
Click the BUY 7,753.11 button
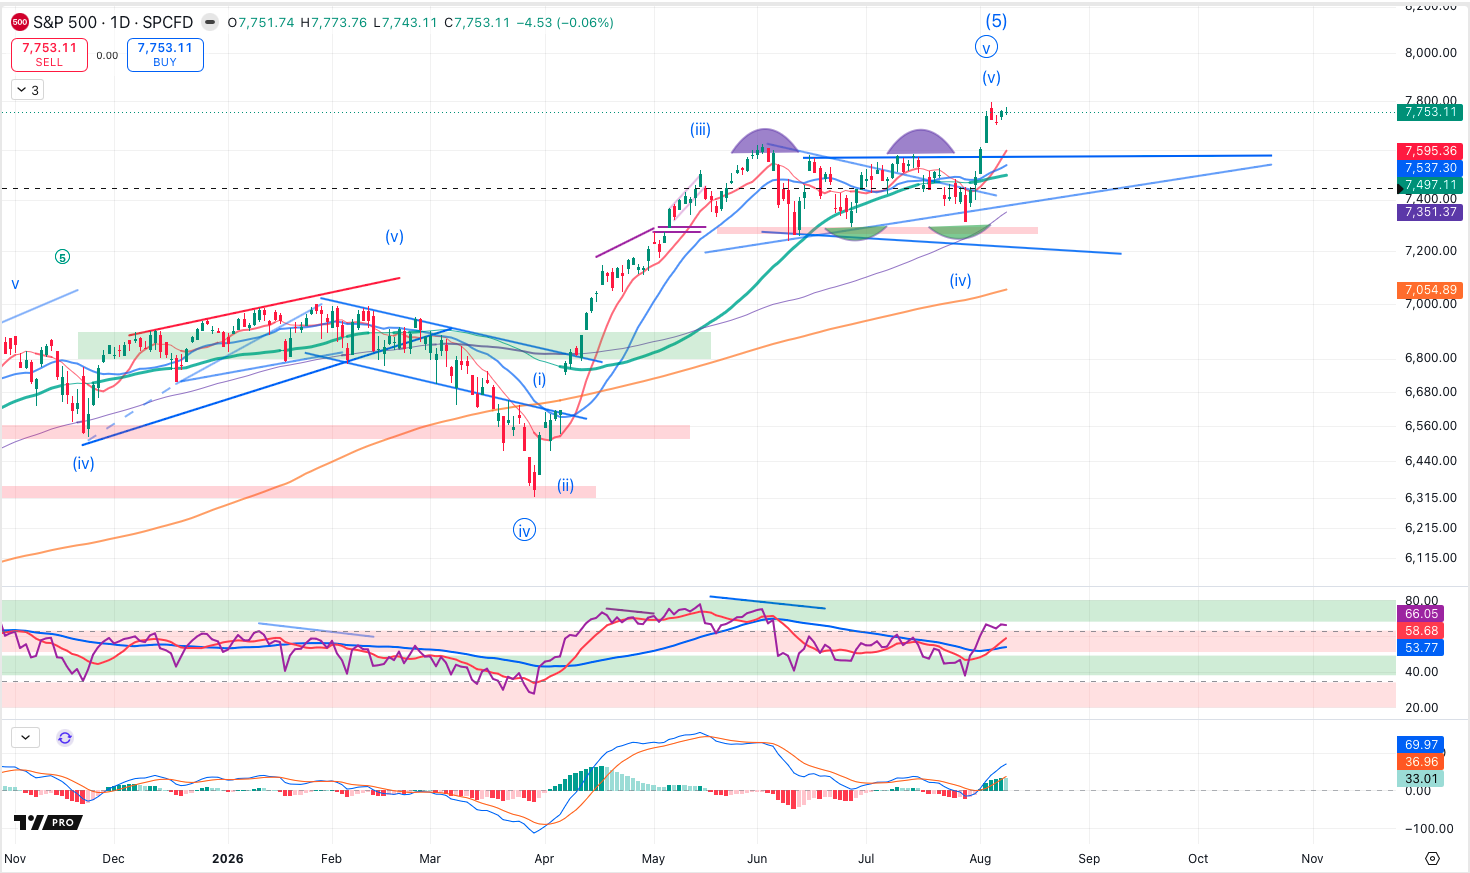coord(165,54)
